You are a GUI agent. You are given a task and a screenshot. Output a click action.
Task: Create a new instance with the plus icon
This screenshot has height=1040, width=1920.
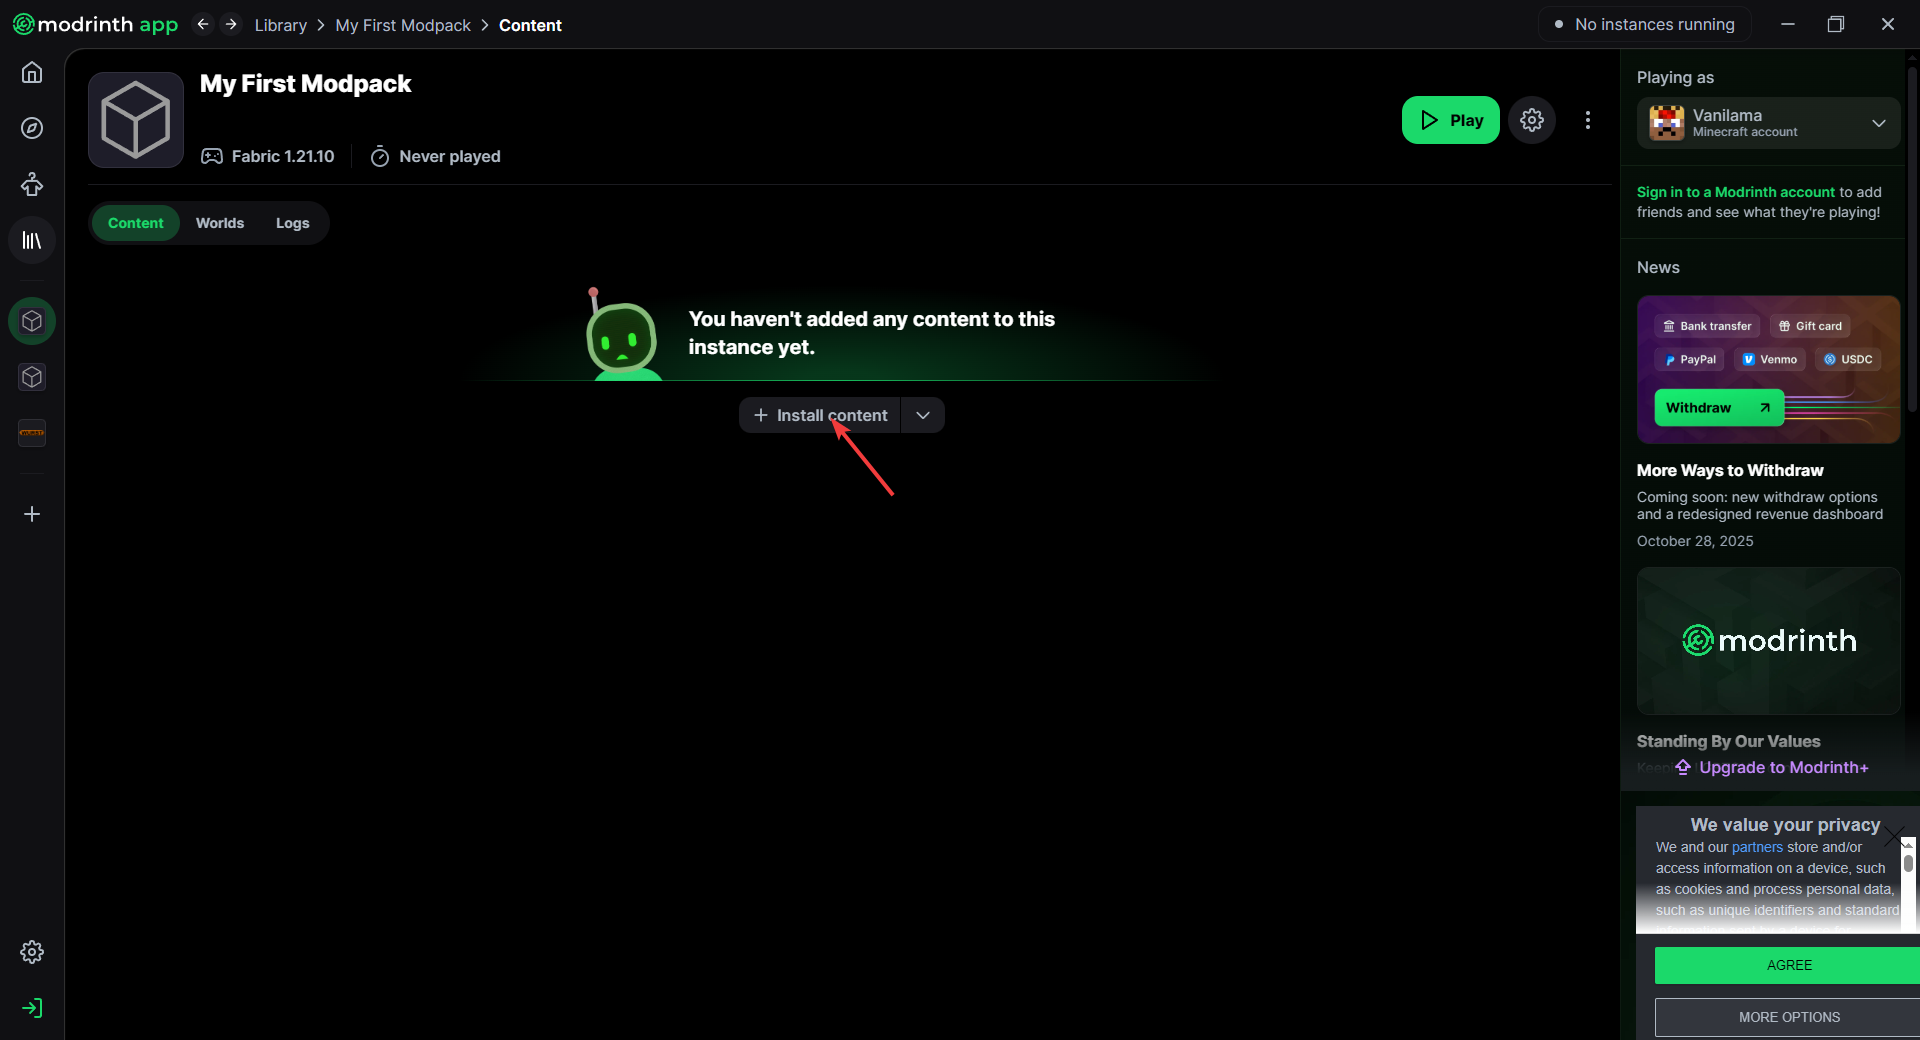click(32, 514)
